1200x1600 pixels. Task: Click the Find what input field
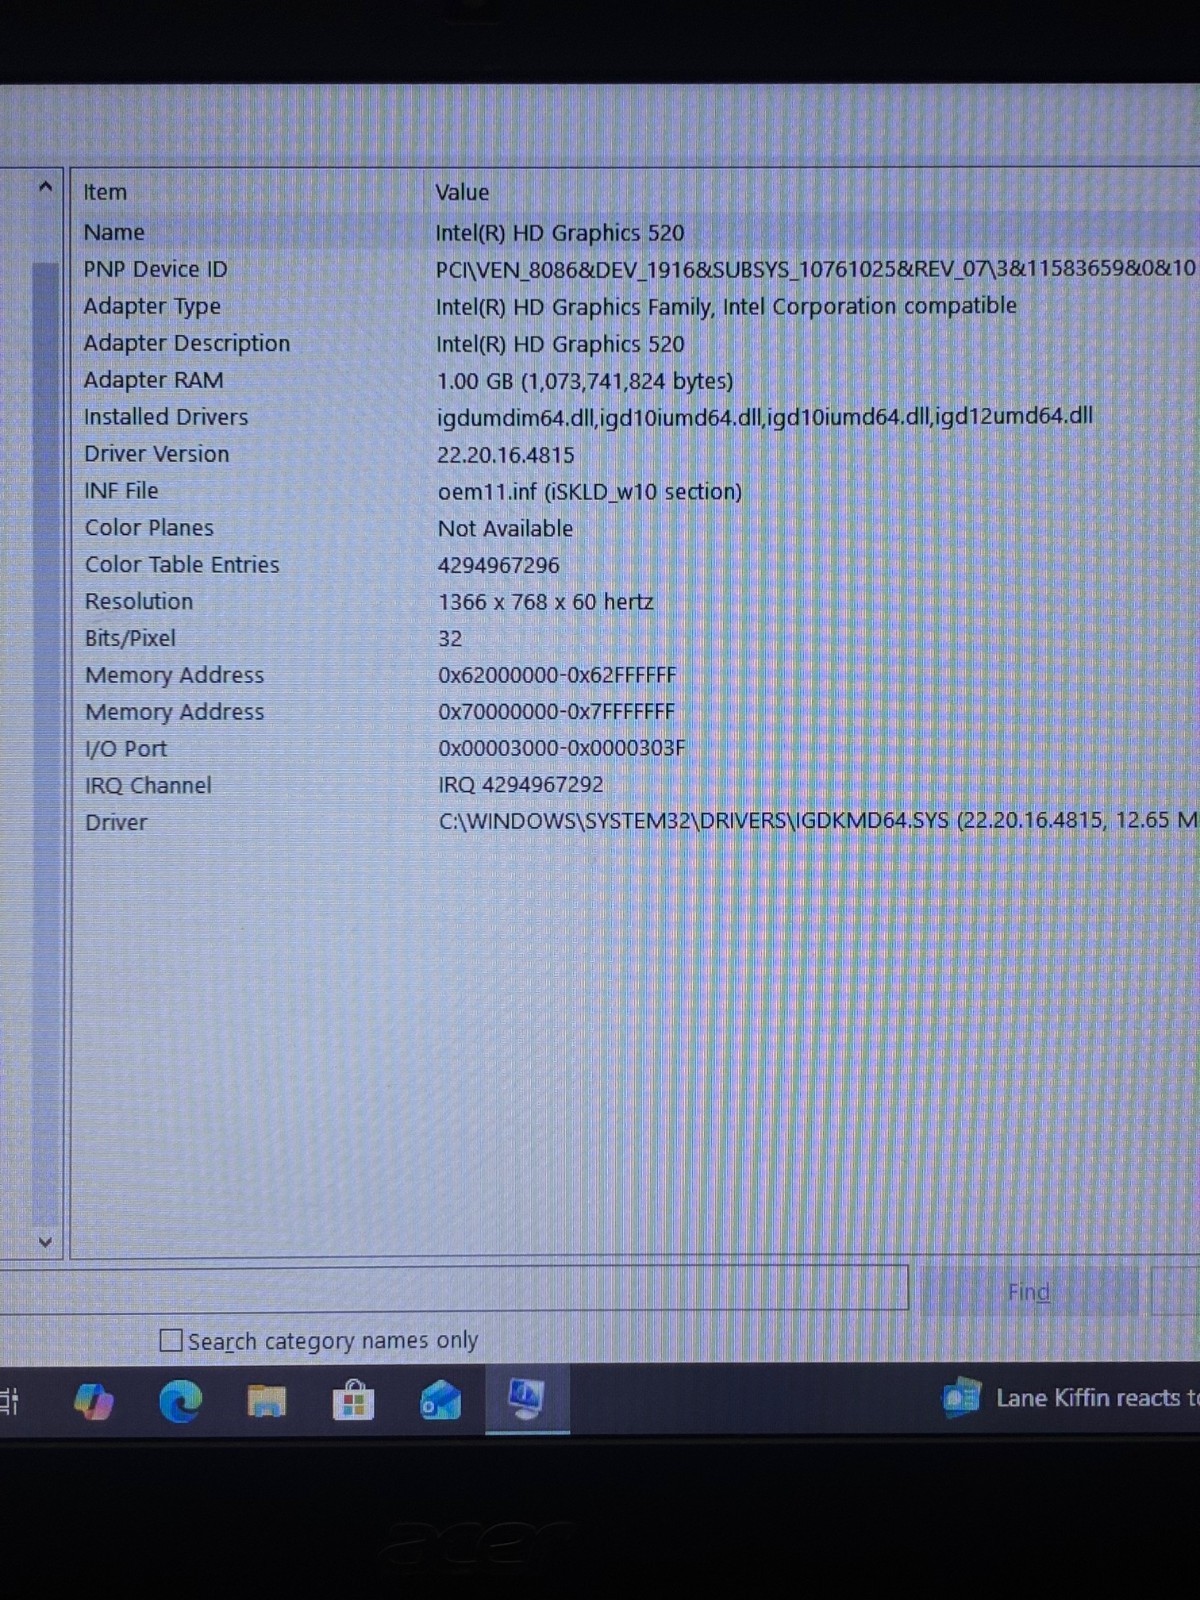454,1288
